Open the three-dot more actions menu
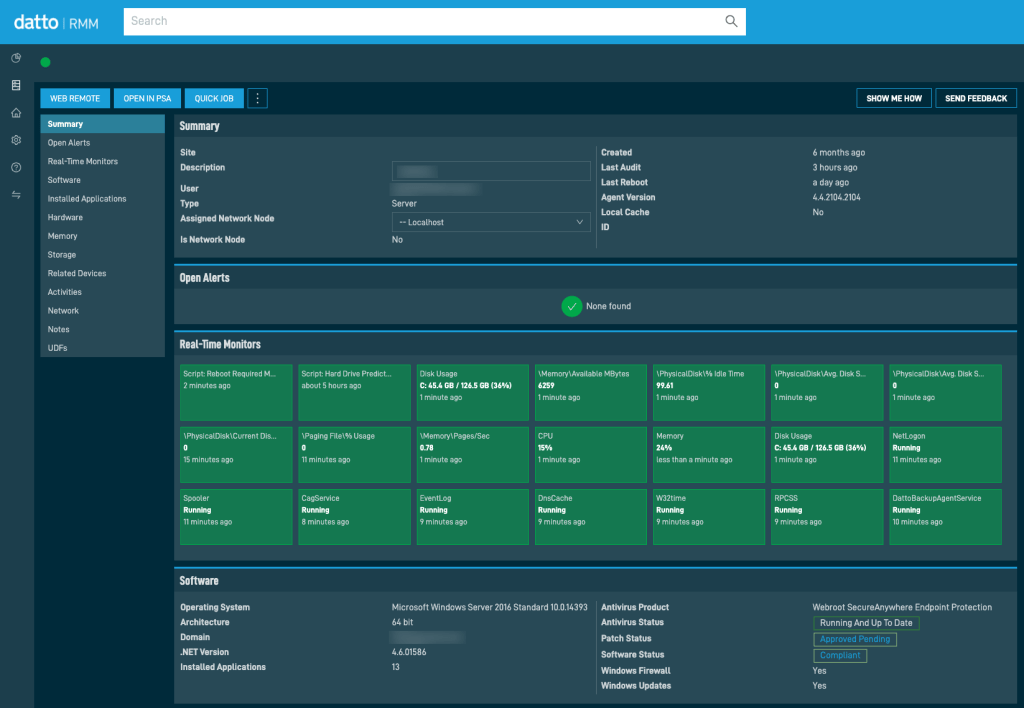 pyautogui.click(x=257, y=98)
